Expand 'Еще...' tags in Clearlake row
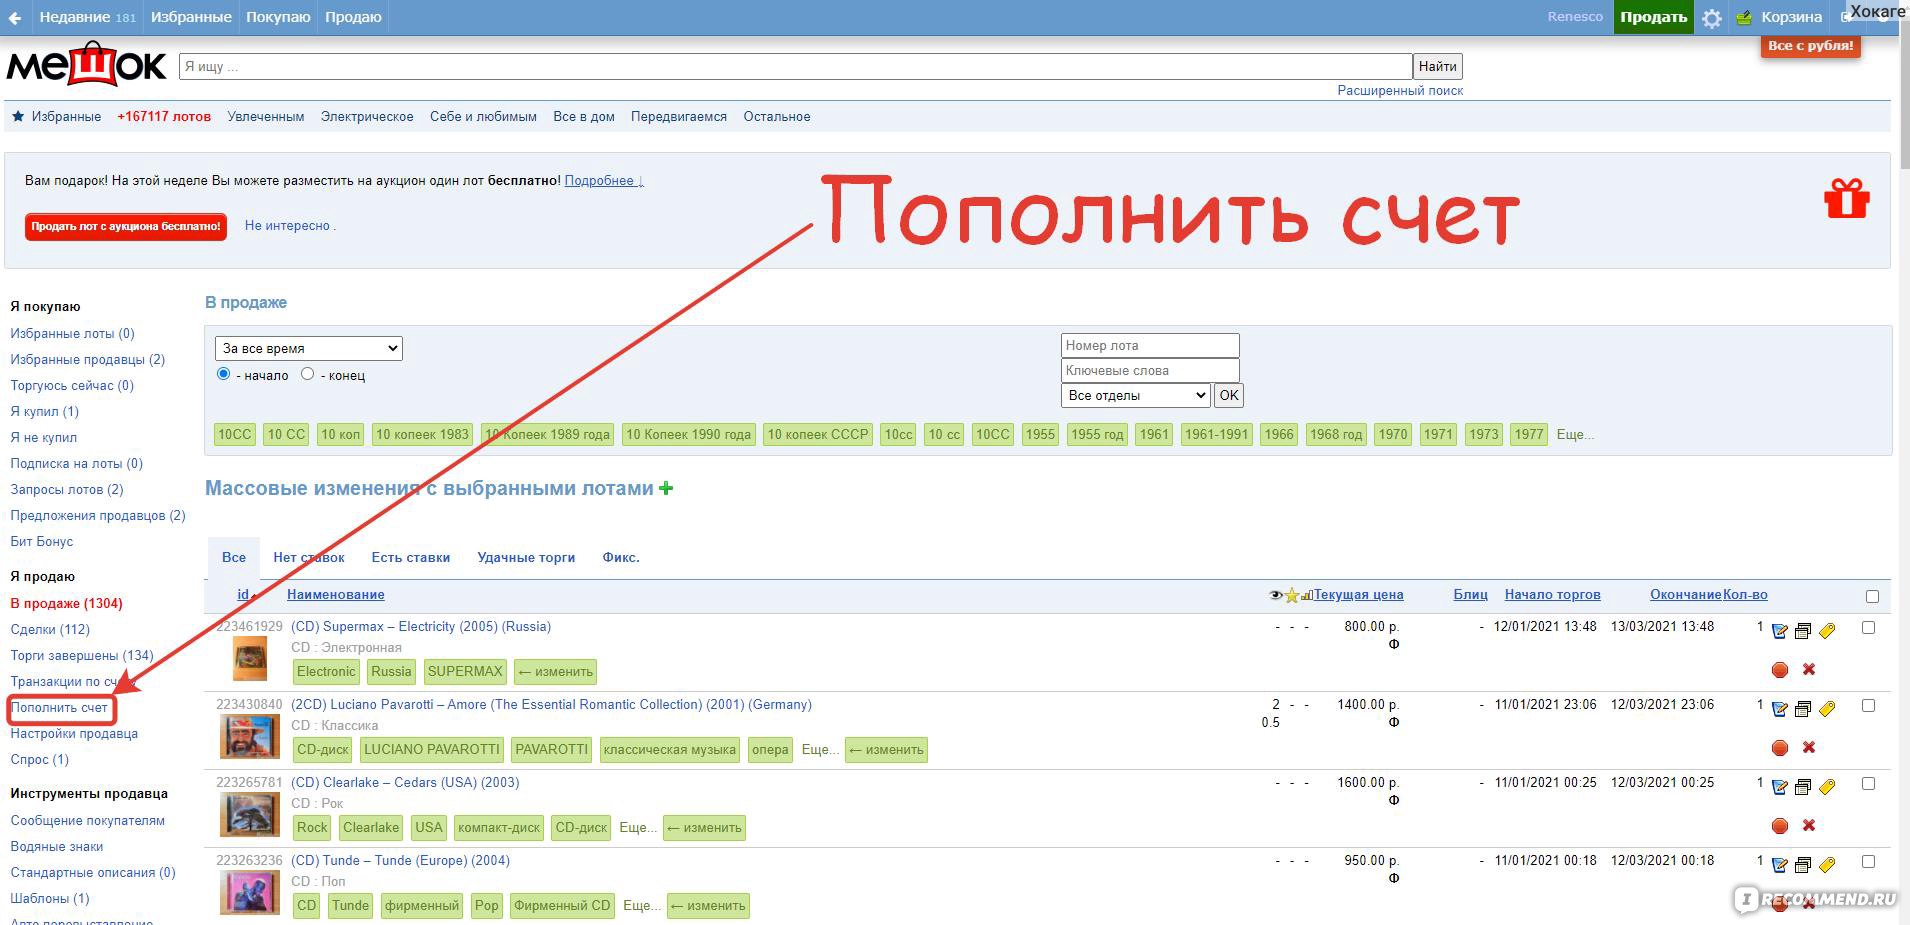 pyautogui.click(x=638, y=827)
